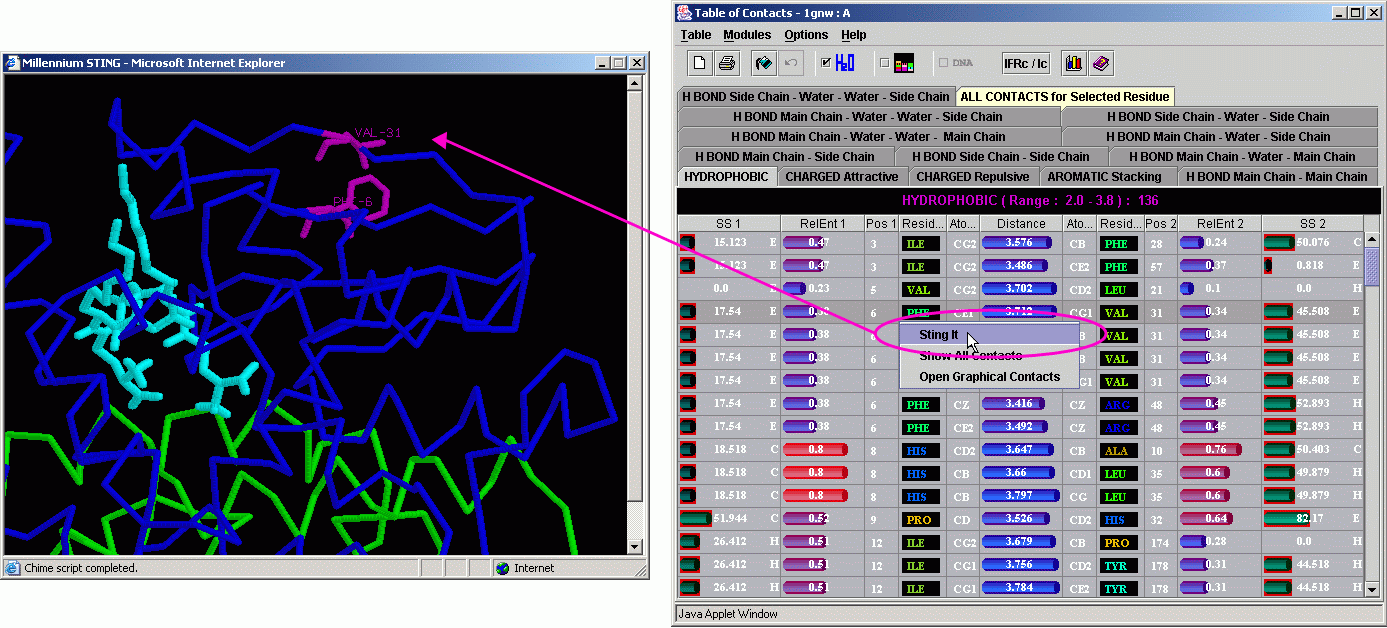The image size is (1387, 628).
Task: Click the SS 1 value 51.944
Action: click(729, 519)
